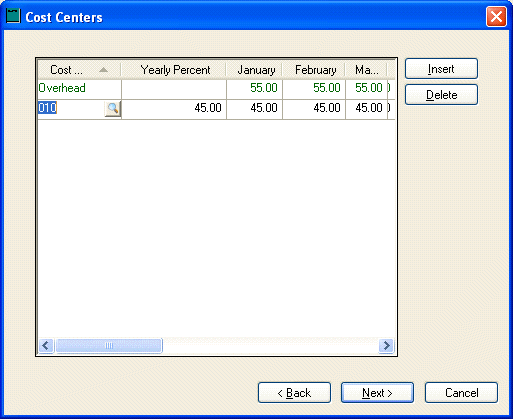Select the January column header

pyautogui.click(x=255, y=70)
